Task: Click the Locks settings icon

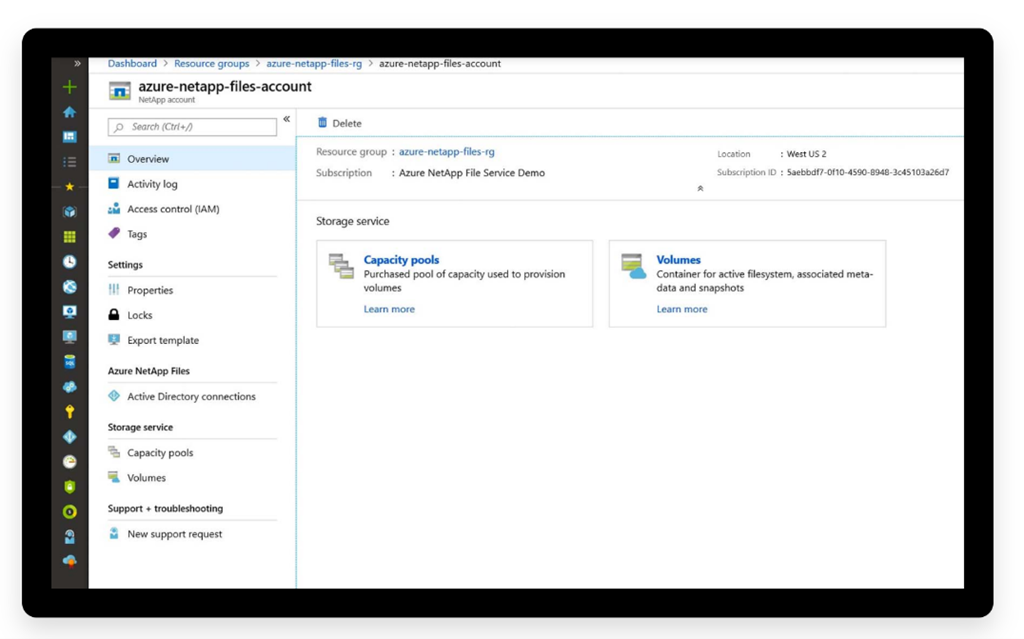Action: tap(115, 314)
